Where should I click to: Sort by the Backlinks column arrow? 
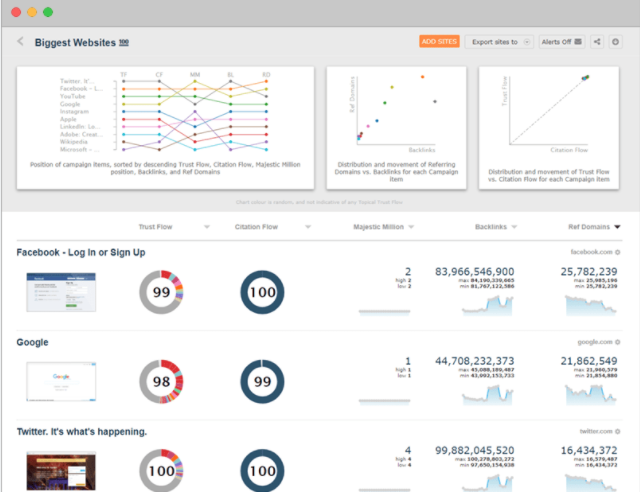[x=514, y=227]
